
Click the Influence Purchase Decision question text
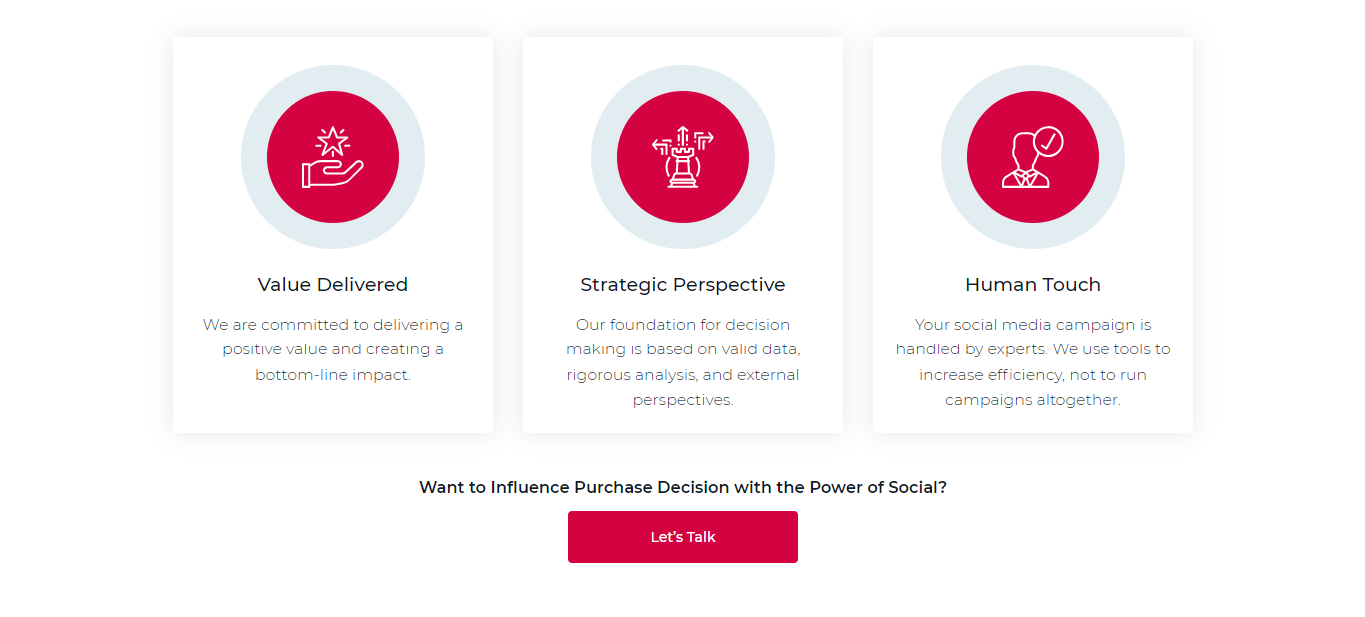[683, 487]
